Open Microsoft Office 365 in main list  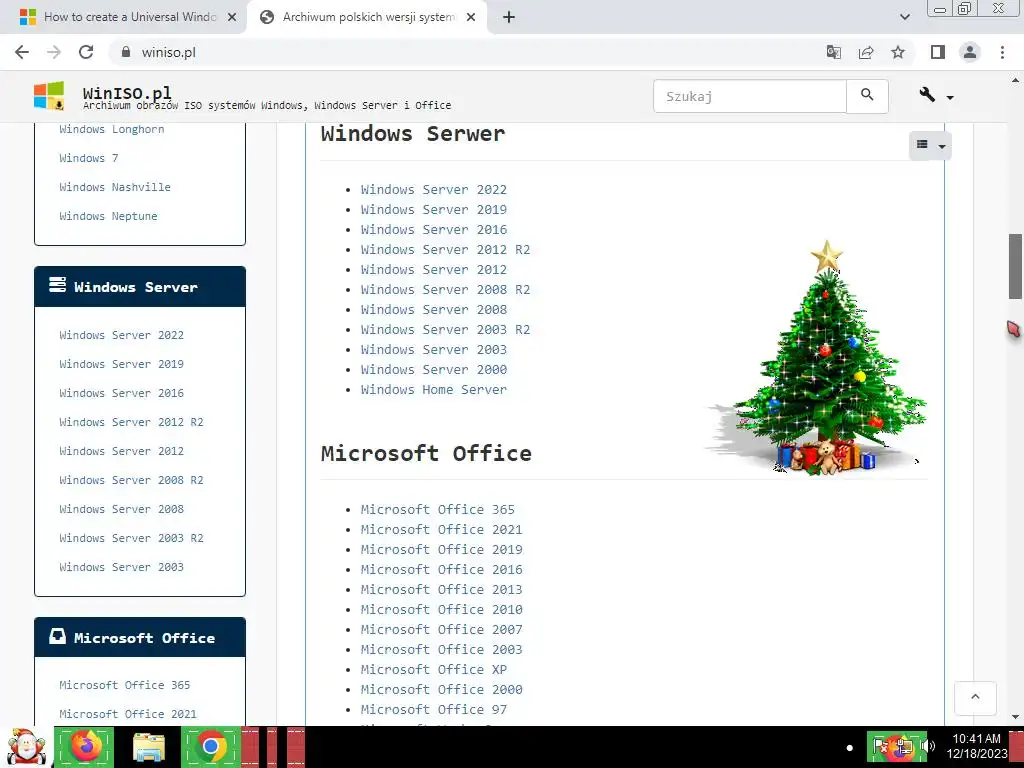coord(438,509)
